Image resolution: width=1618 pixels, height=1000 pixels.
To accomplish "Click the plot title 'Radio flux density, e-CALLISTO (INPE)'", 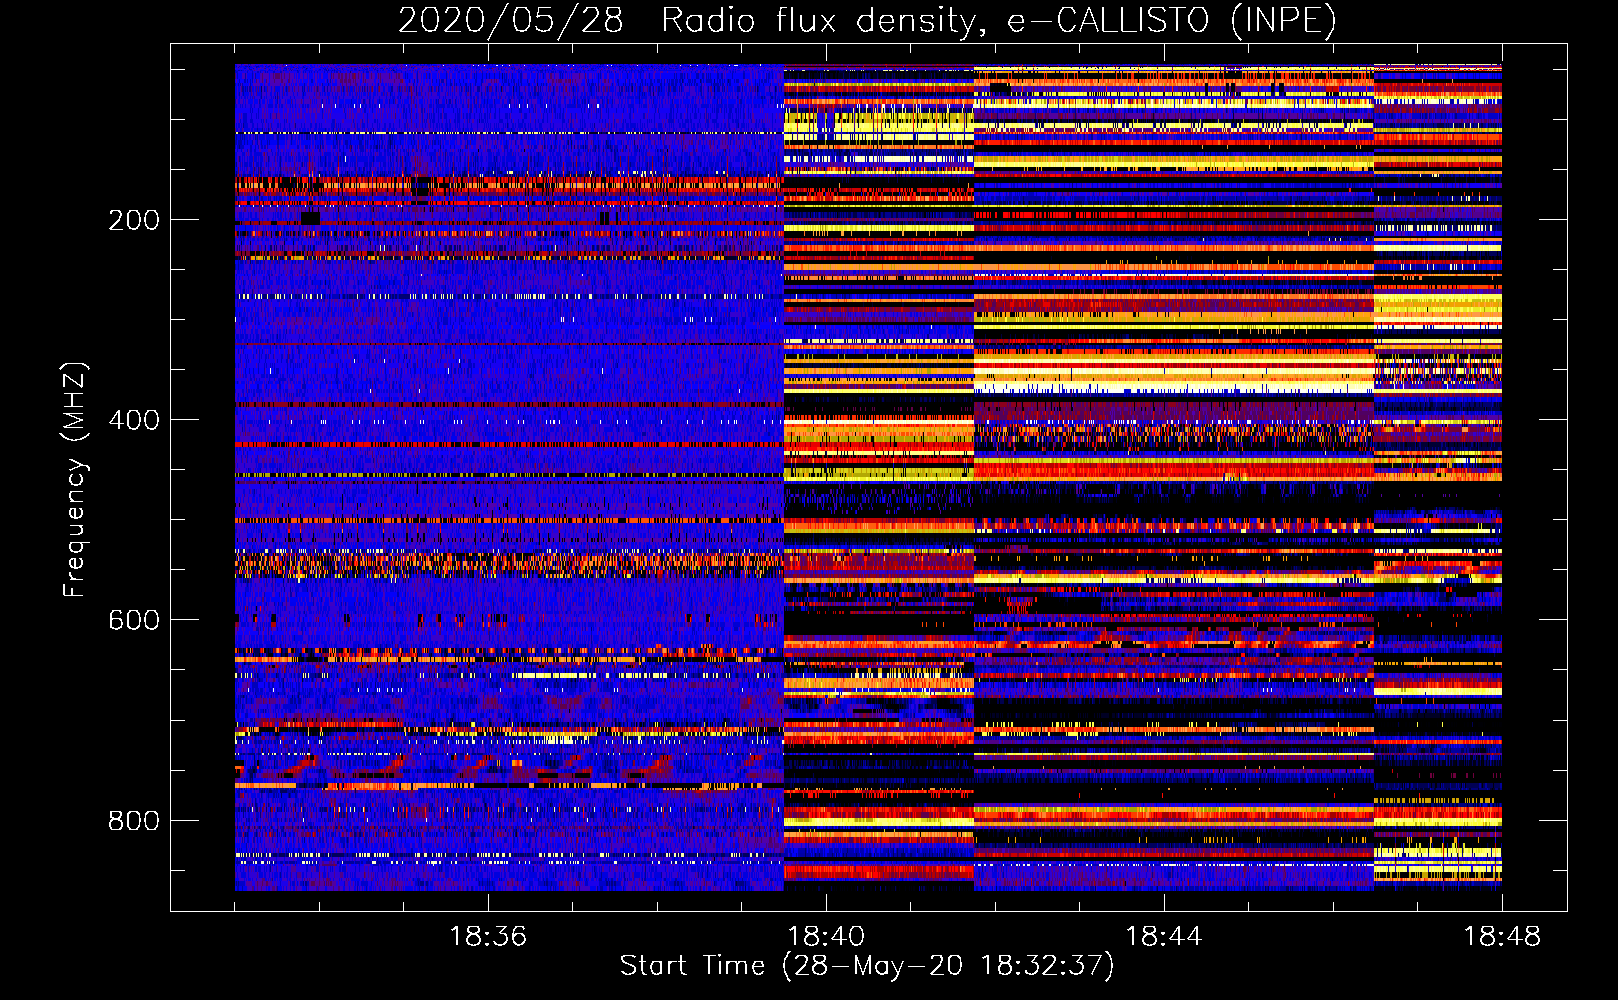I will tap(998, 20).
